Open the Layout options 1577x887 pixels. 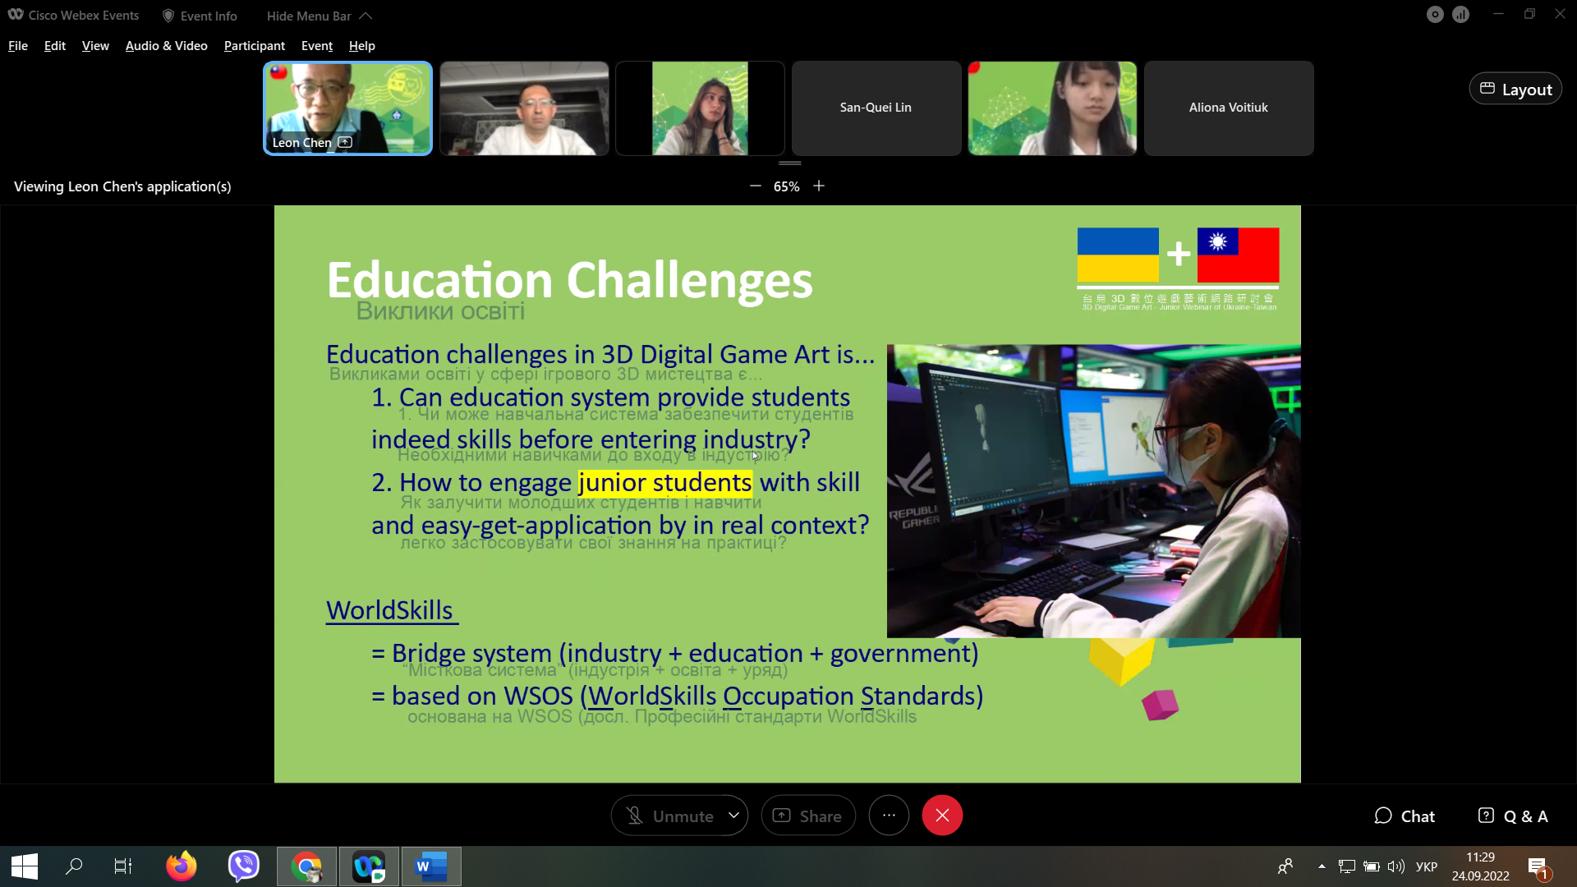(1515, 89)
